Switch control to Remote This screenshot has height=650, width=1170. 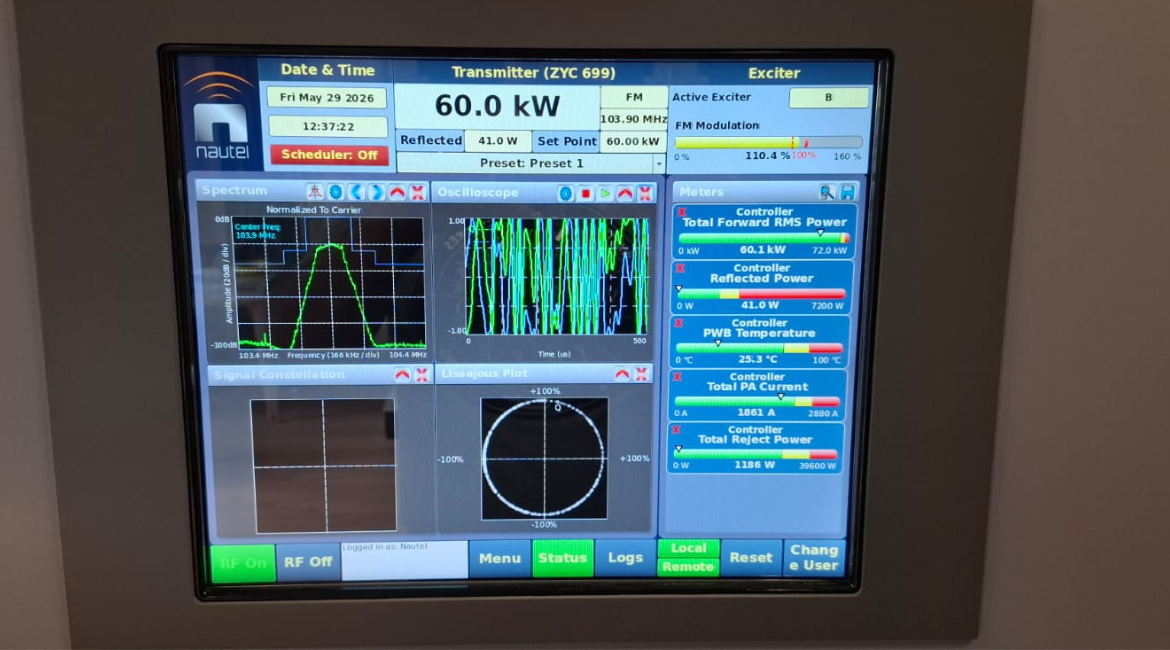click(688, 567)
